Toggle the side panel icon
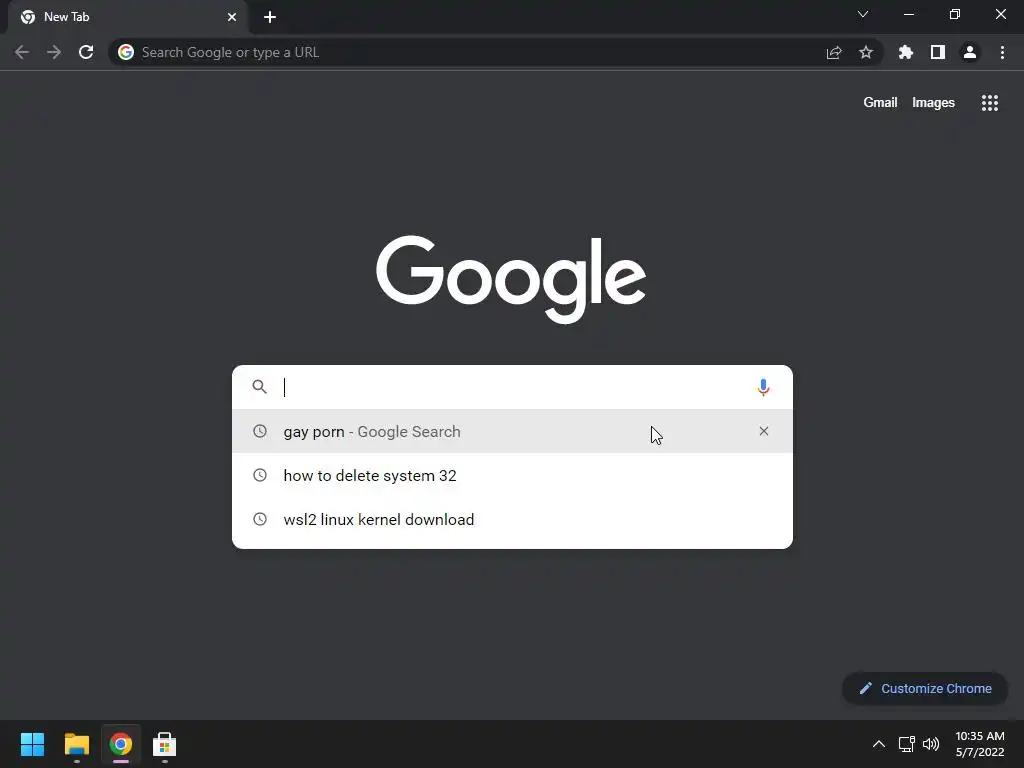1024x768 pixels. 938,52
